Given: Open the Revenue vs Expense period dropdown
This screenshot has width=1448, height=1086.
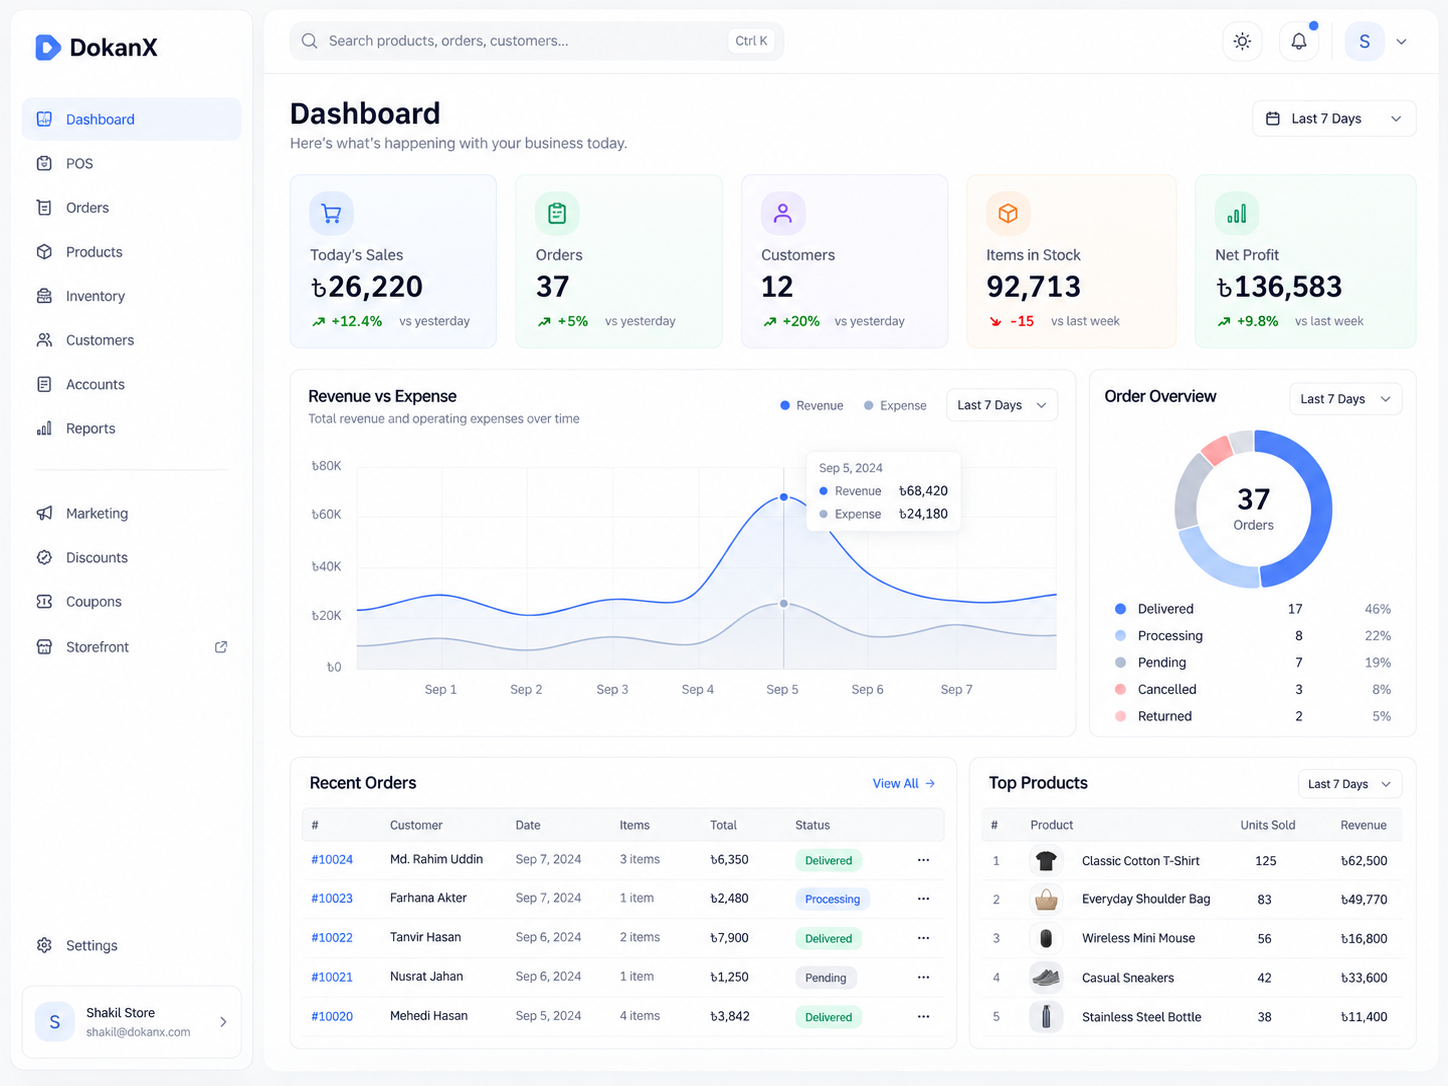Looking at the screenshot, I should (x=1002, y=405).
